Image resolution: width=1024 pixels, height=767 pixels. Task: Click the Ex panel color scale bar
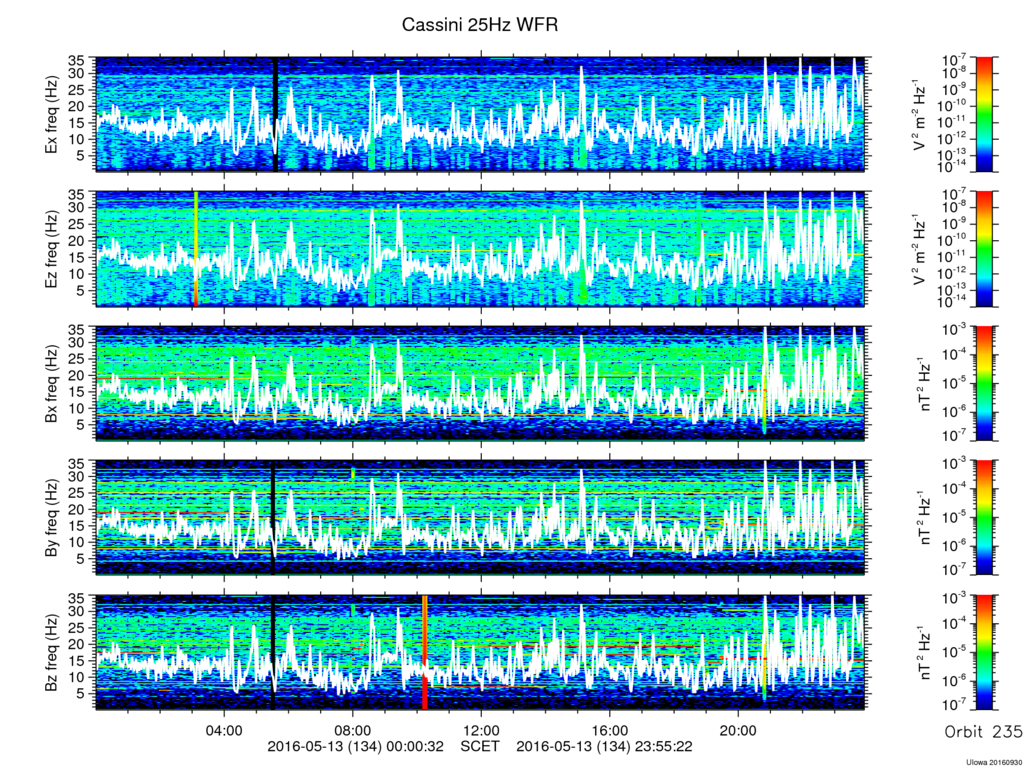click(984, 114)
